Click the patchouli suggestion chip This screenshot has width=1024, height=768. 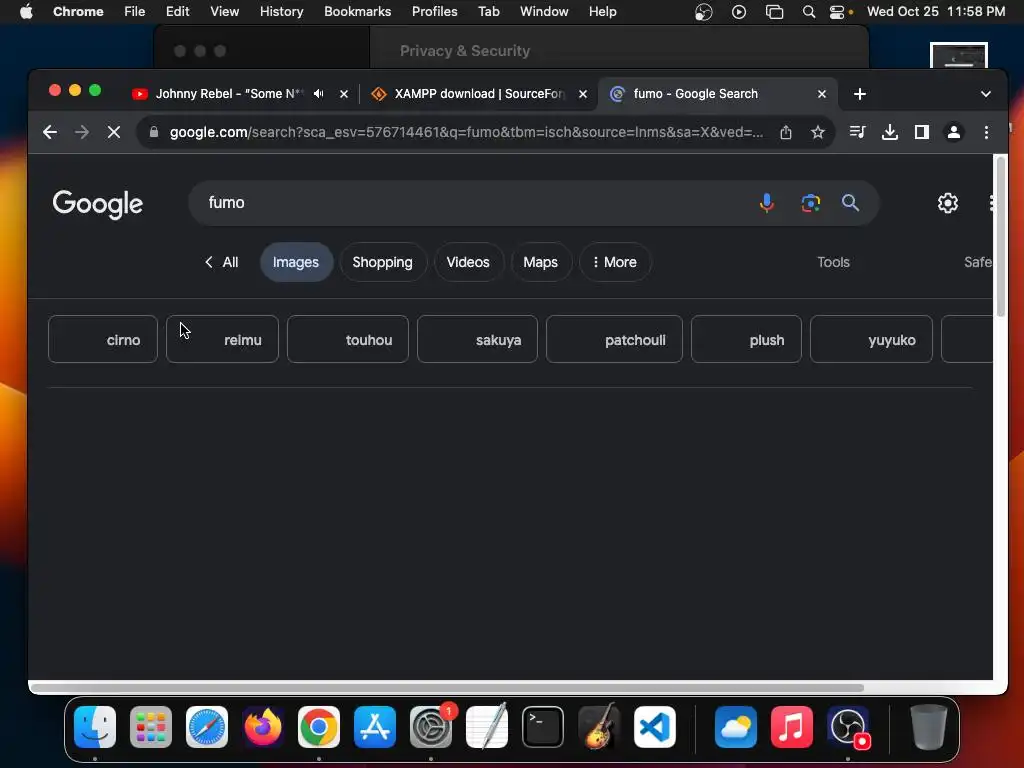614,340
